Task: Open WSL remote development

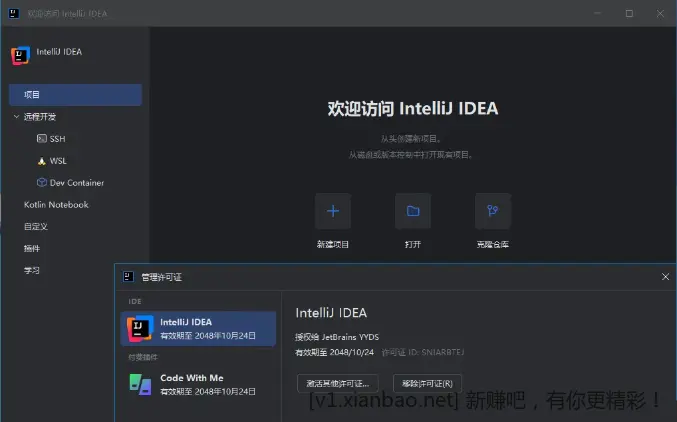Action: 58,161
